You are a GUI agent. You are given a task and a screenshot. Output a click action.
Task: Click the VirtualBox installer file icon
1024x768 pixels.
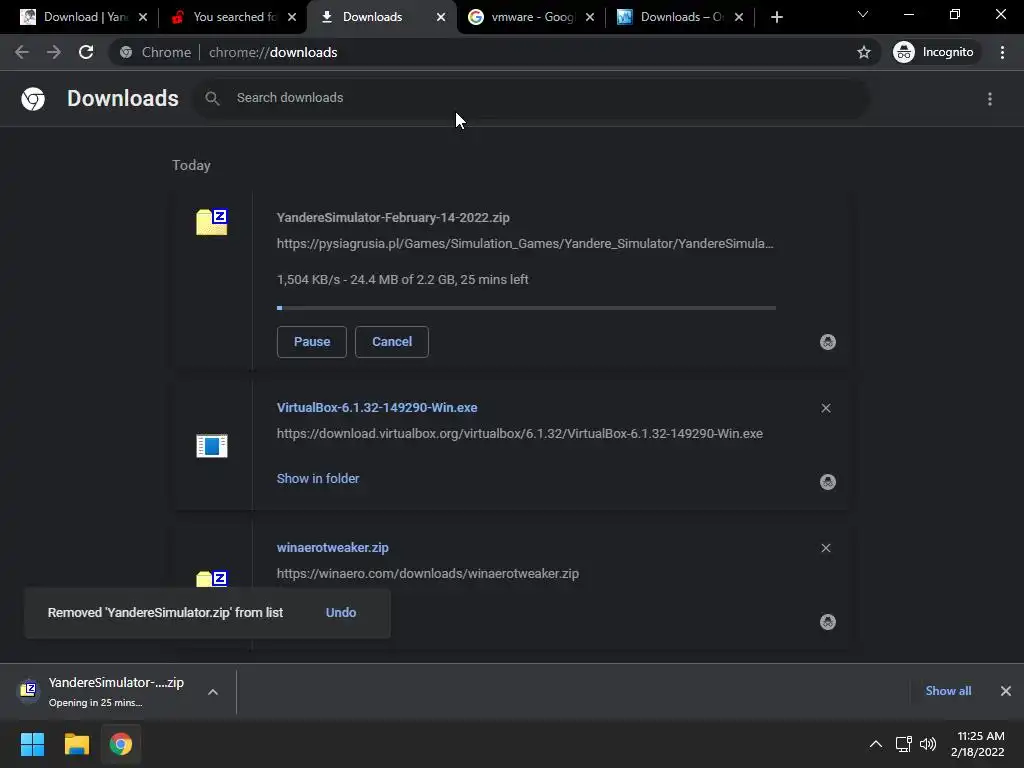(212, 446)
